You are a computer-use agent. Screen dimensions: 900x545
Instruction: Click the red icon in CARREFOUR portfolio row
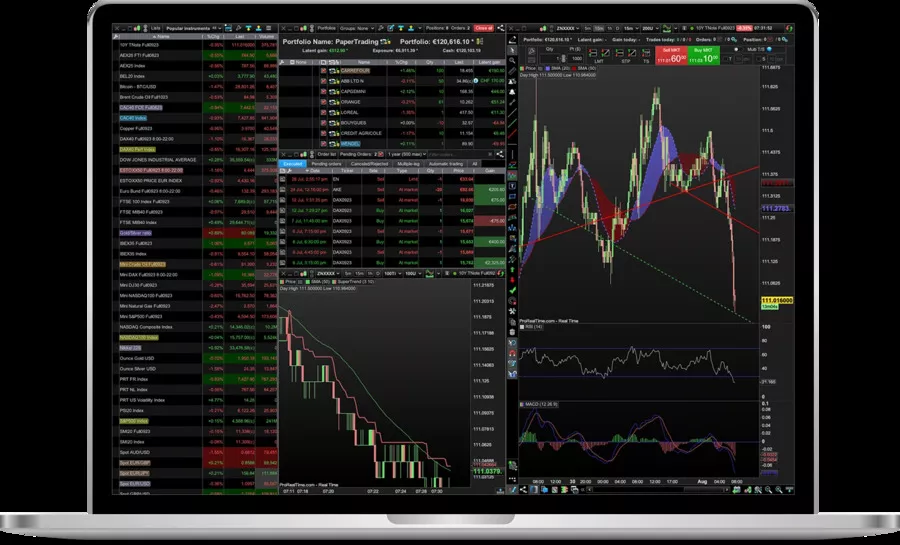[x=324, y=71]
